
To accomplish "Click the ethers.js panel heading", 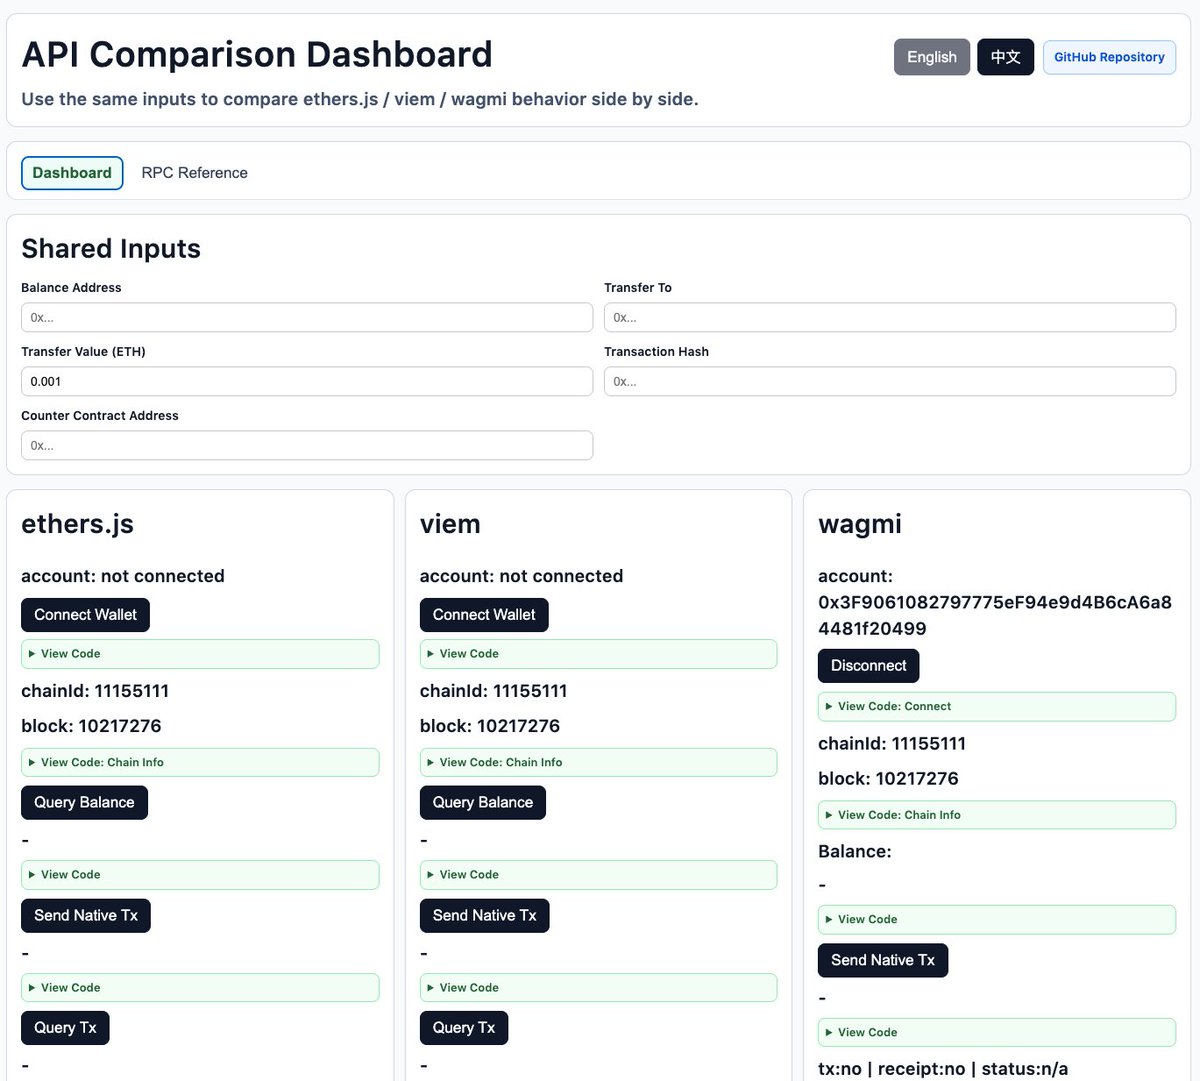I will pos(77,524).
